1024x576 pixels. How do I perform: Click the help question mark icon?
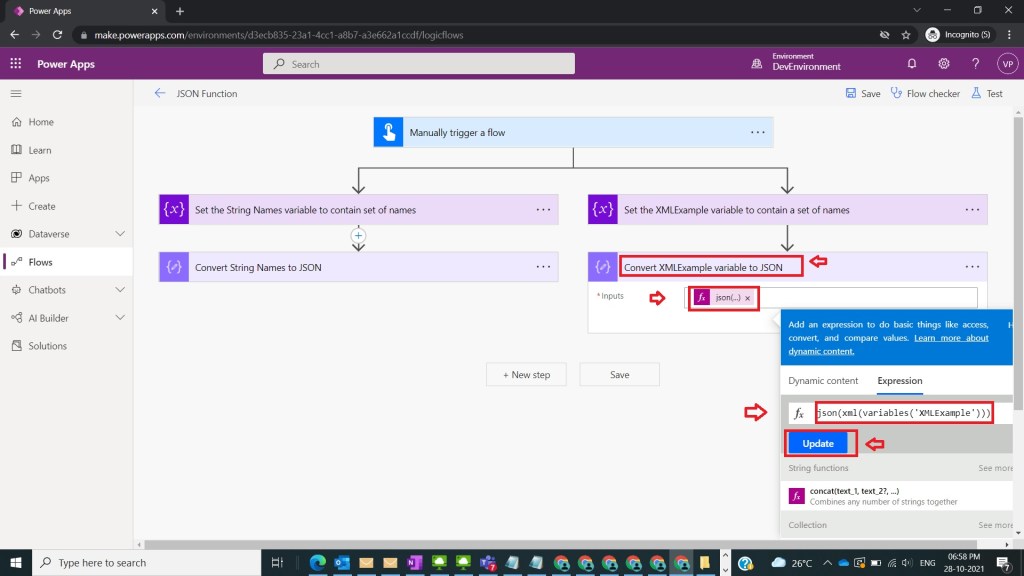click(x=976, y=64)
